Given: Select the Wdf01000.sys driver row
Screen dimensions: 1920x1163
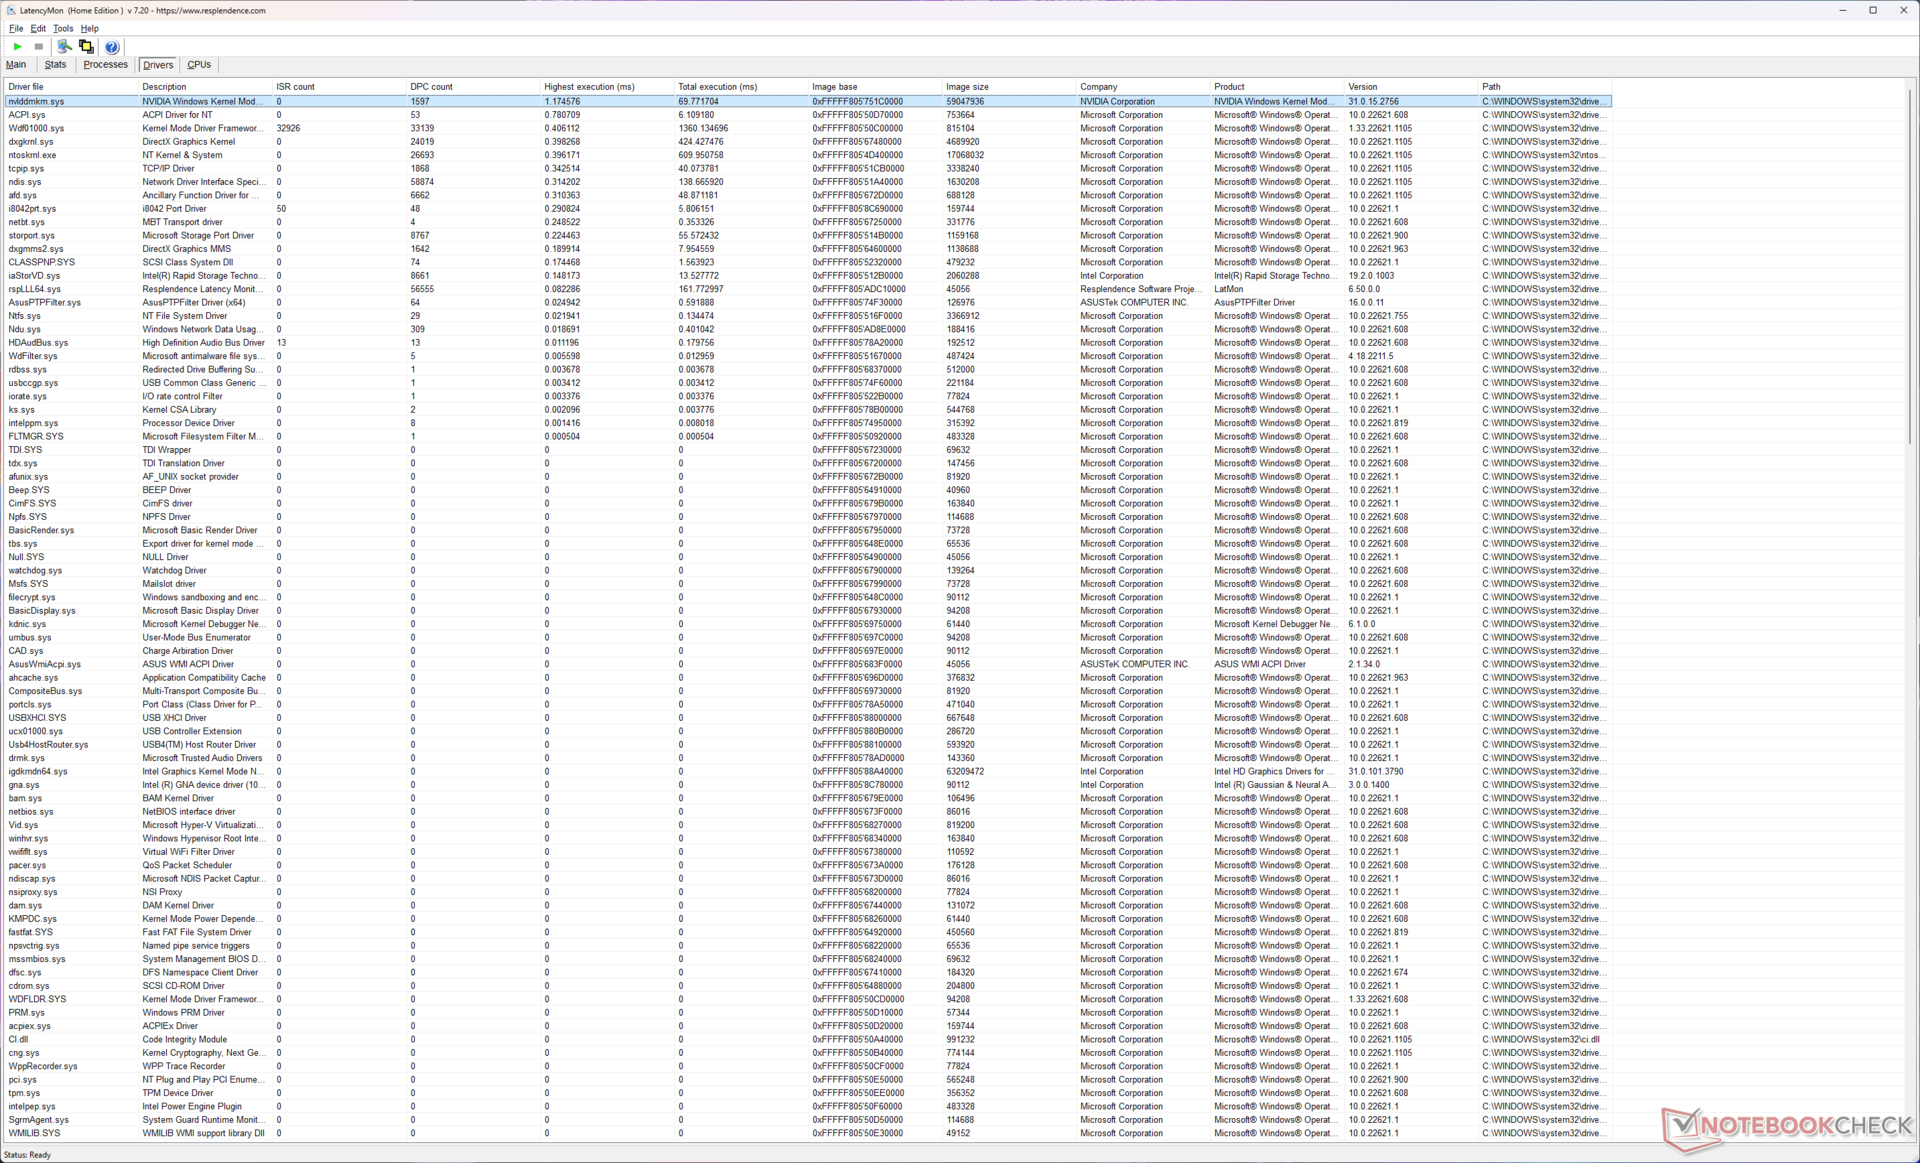Looking at the screenshot, I should click(x=37, y=128).
